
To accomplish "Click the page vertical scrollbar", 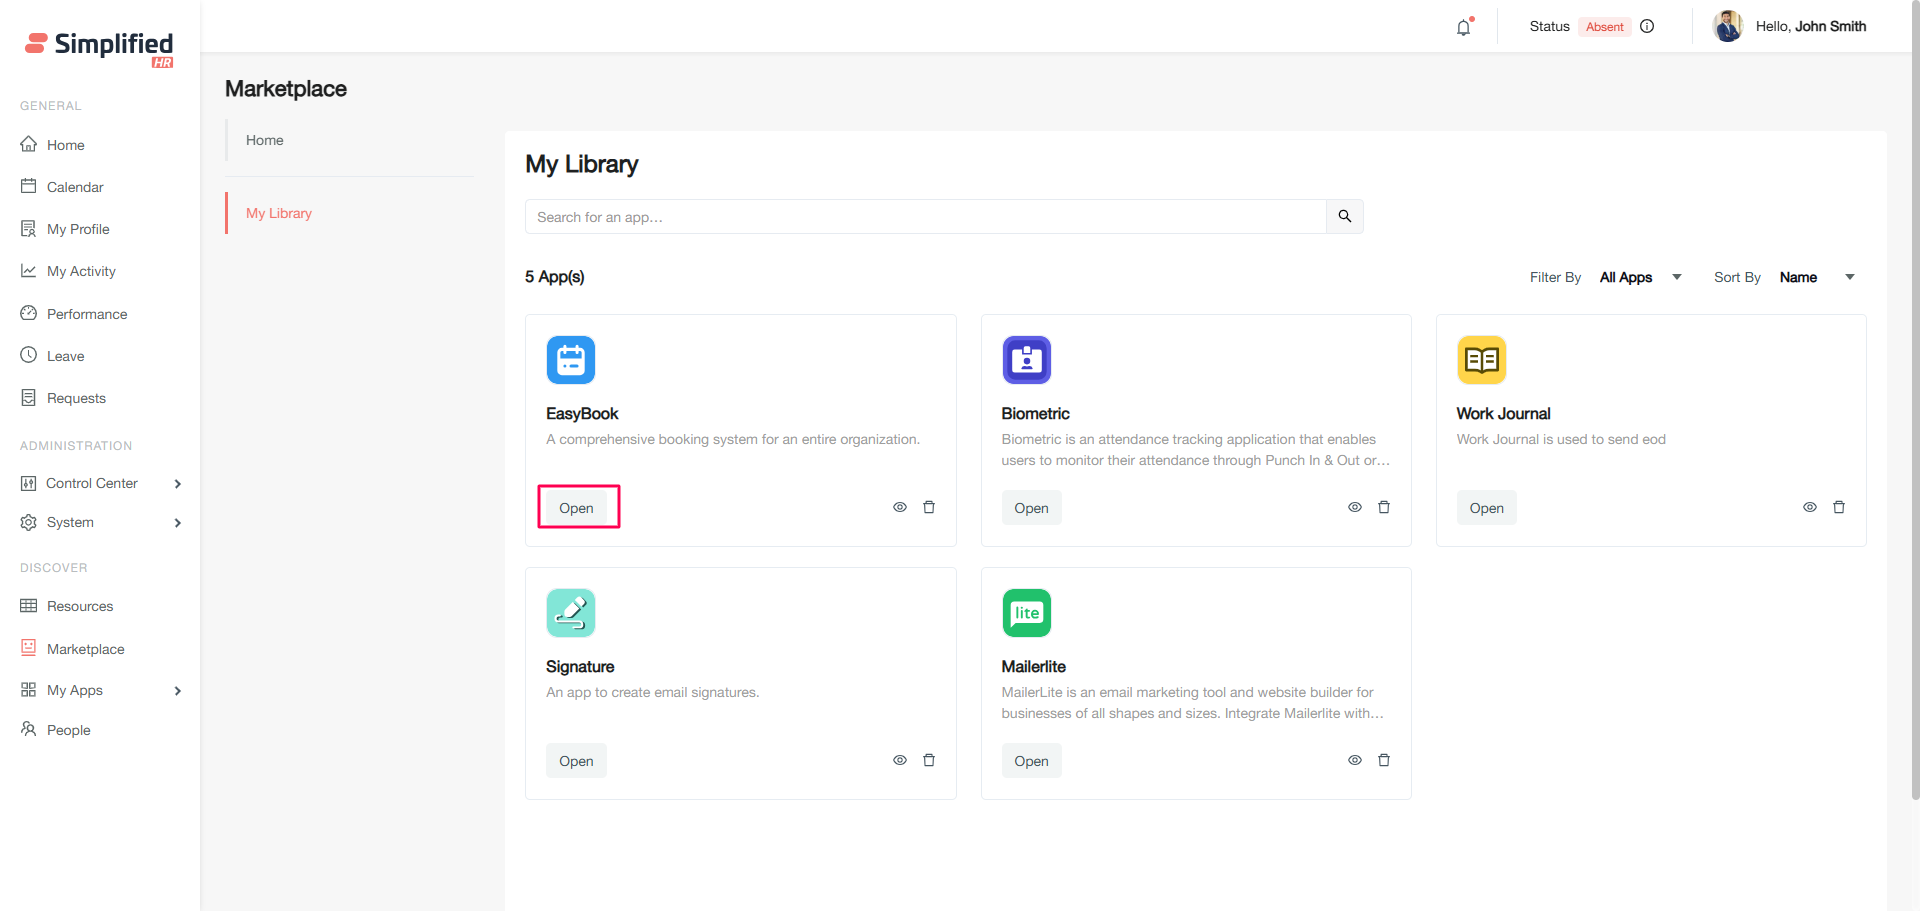I will [1914, 400].
